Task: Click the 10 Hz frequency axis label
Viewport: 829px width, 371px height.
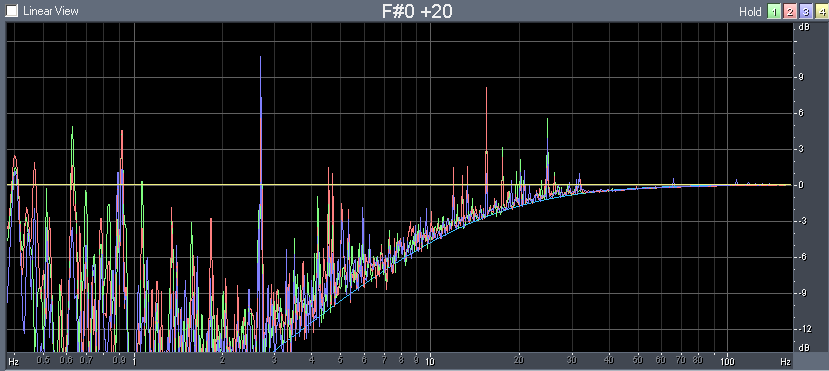Action: click(x=430, y=361)
